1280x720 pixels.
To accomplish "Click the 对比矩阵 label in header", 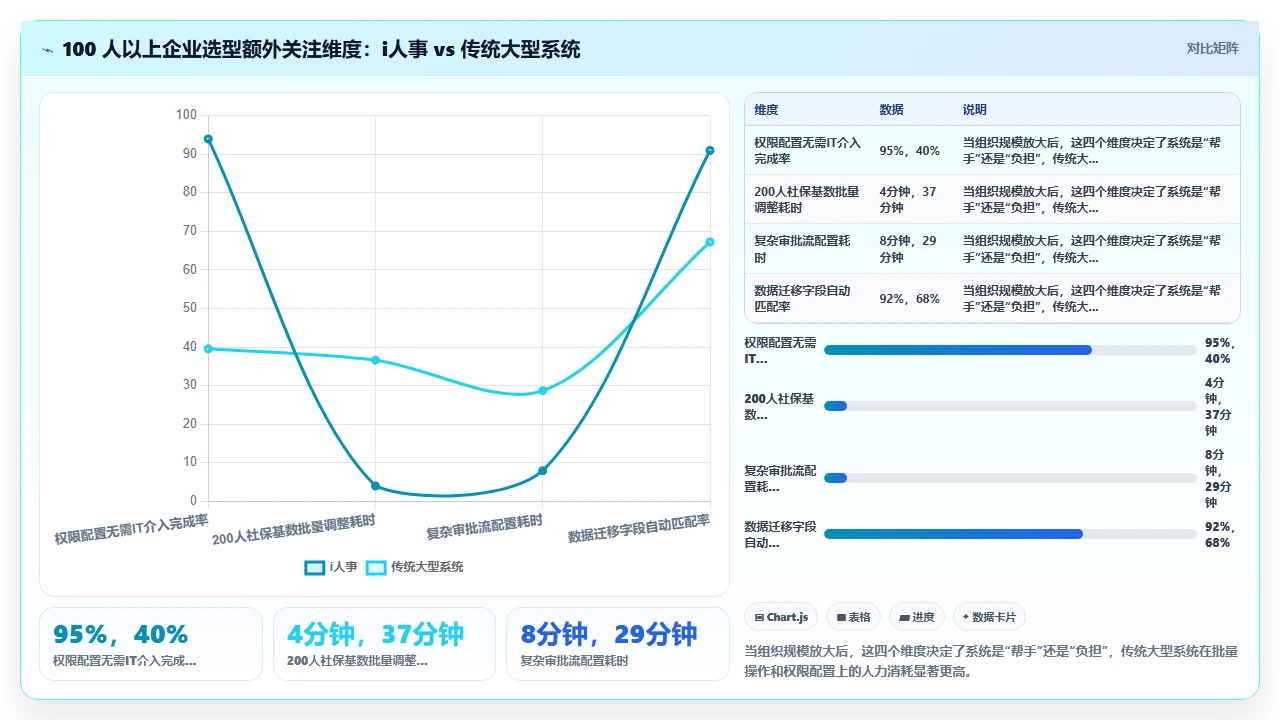I will 1213,48.
